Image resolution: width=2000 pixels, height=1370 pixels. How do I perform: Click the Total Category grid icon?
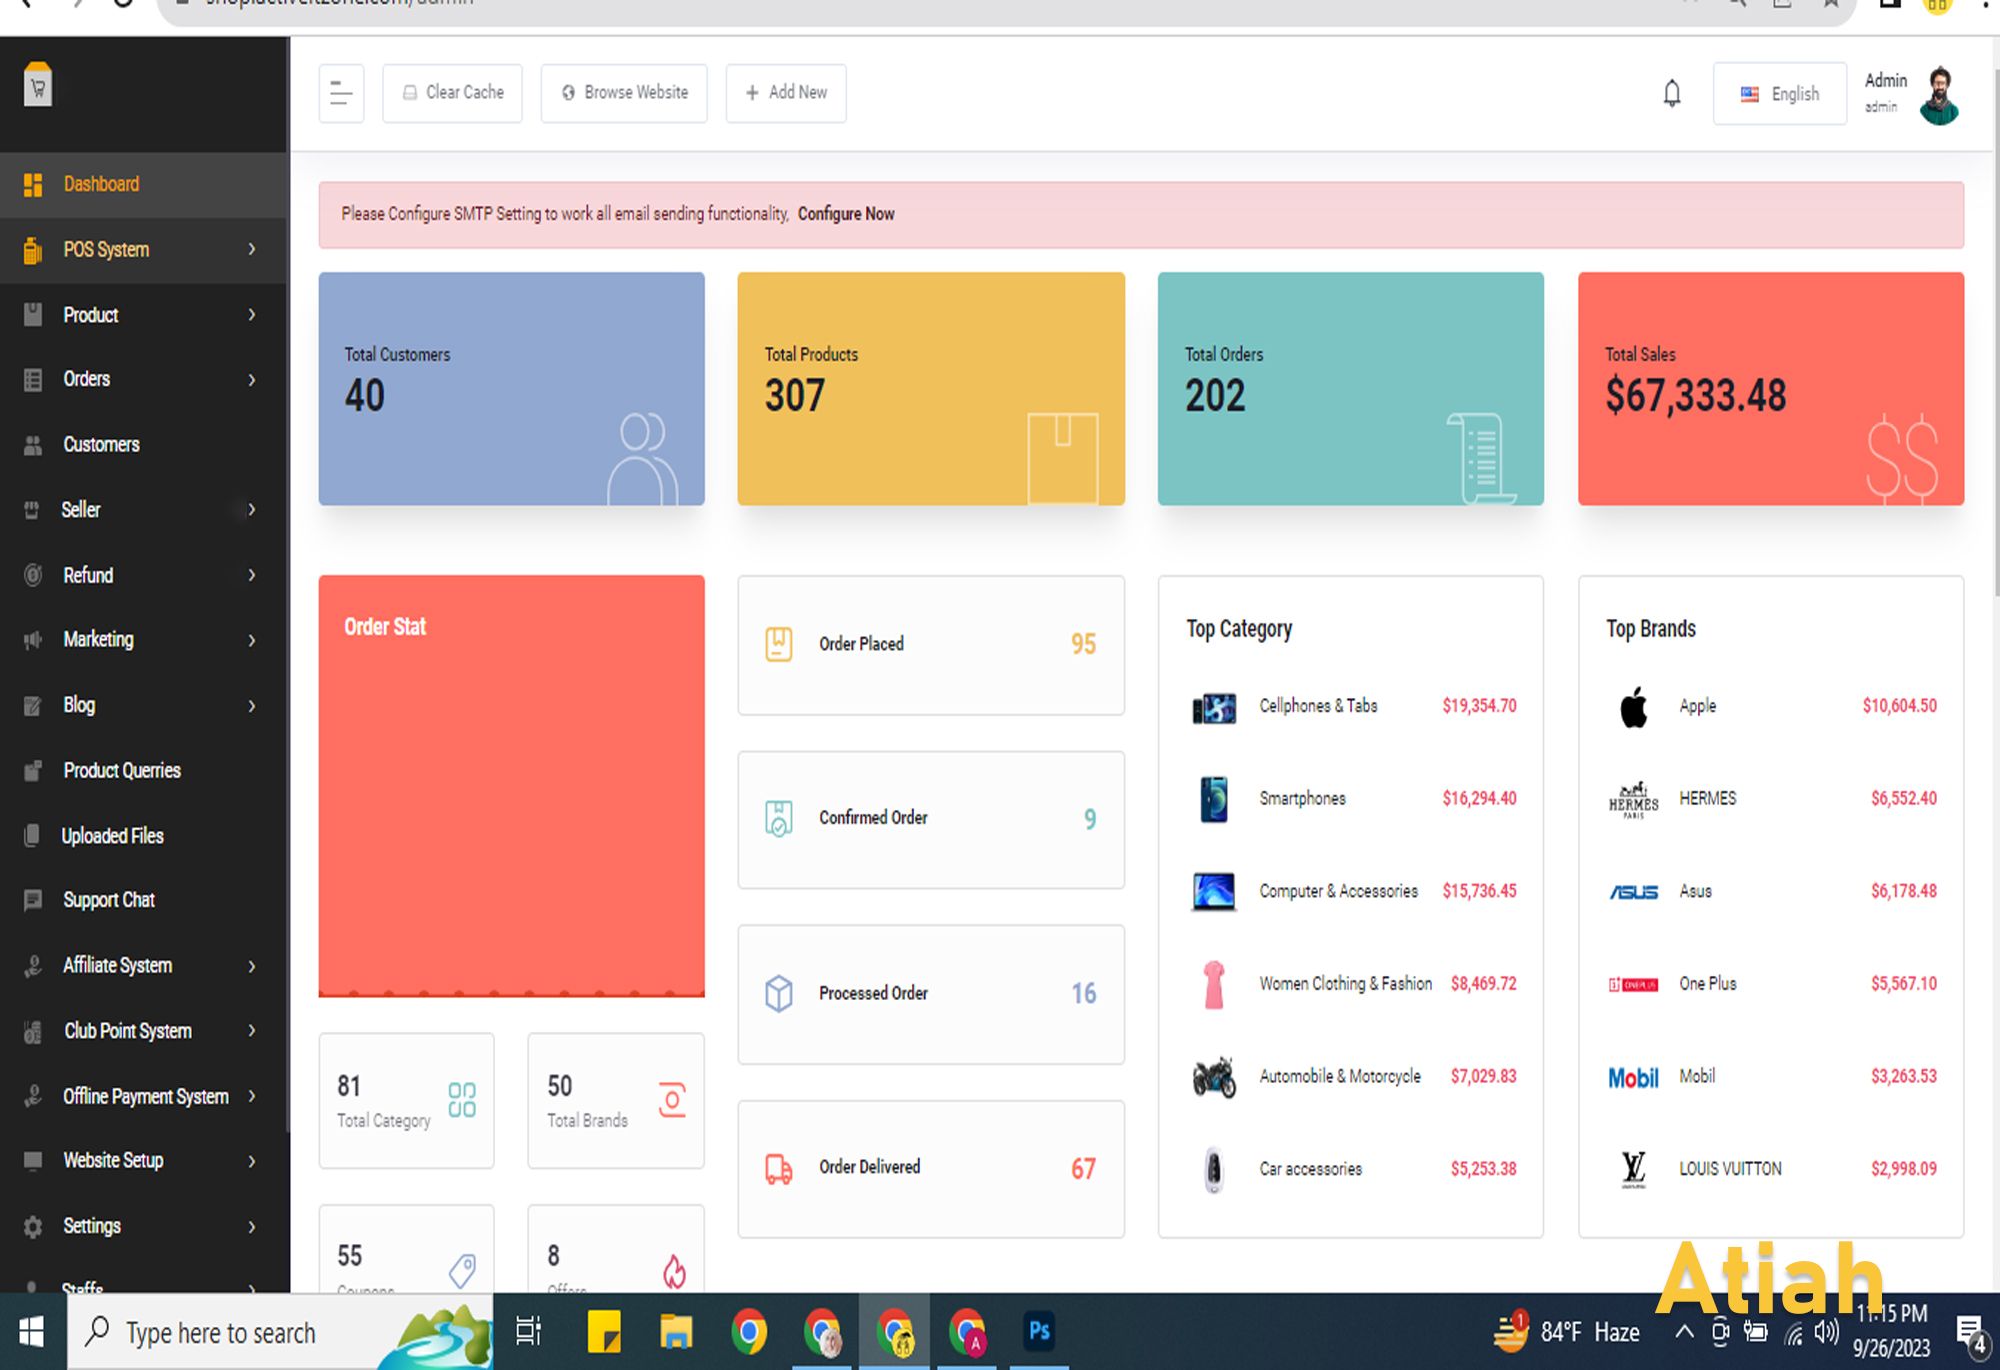pyautogui.click(x=461, y=1099)
